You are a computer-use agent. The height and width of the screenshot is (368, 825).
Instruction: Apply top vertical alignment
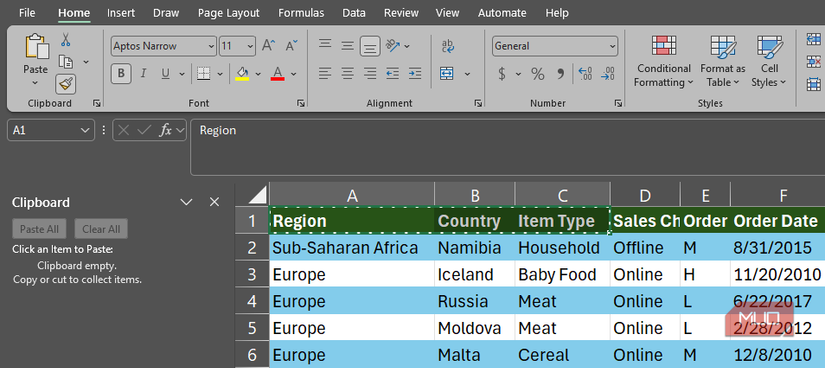coord(325,45)
